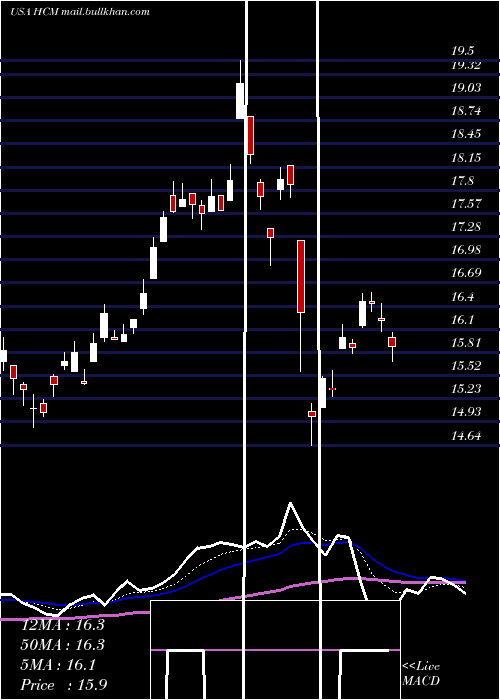Click the 19.03 price level label

466,88
